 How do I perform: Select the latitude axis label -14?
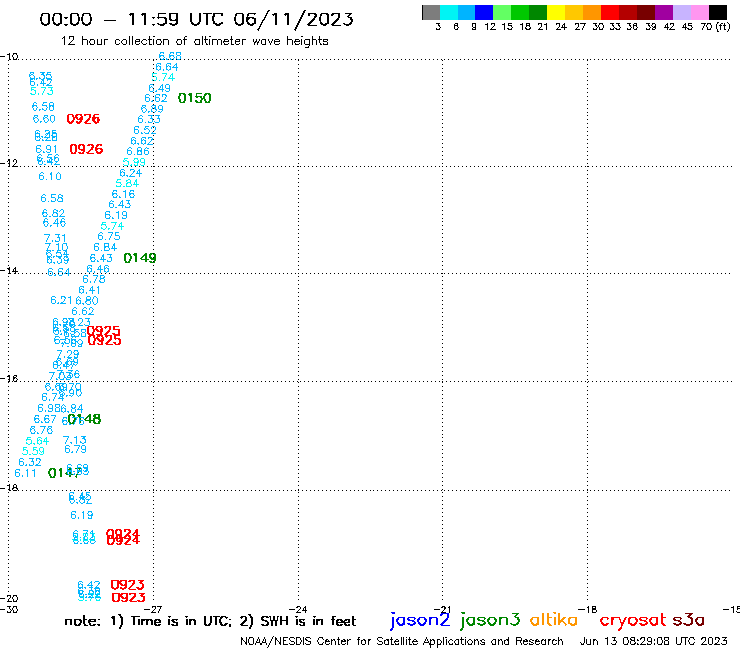pyautogui.click(x=9, y=270)
